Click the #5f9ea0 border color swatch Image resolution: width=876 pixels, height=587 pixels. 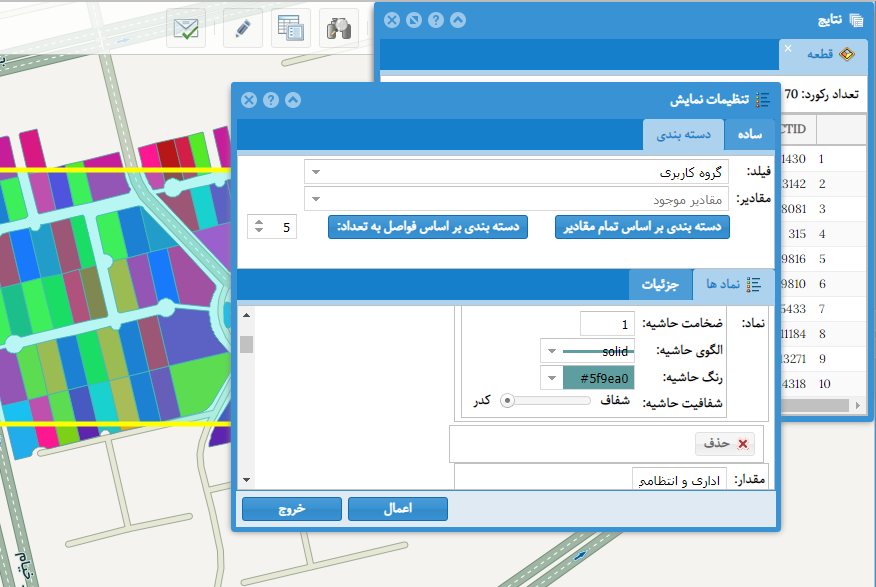pos(599,378)
